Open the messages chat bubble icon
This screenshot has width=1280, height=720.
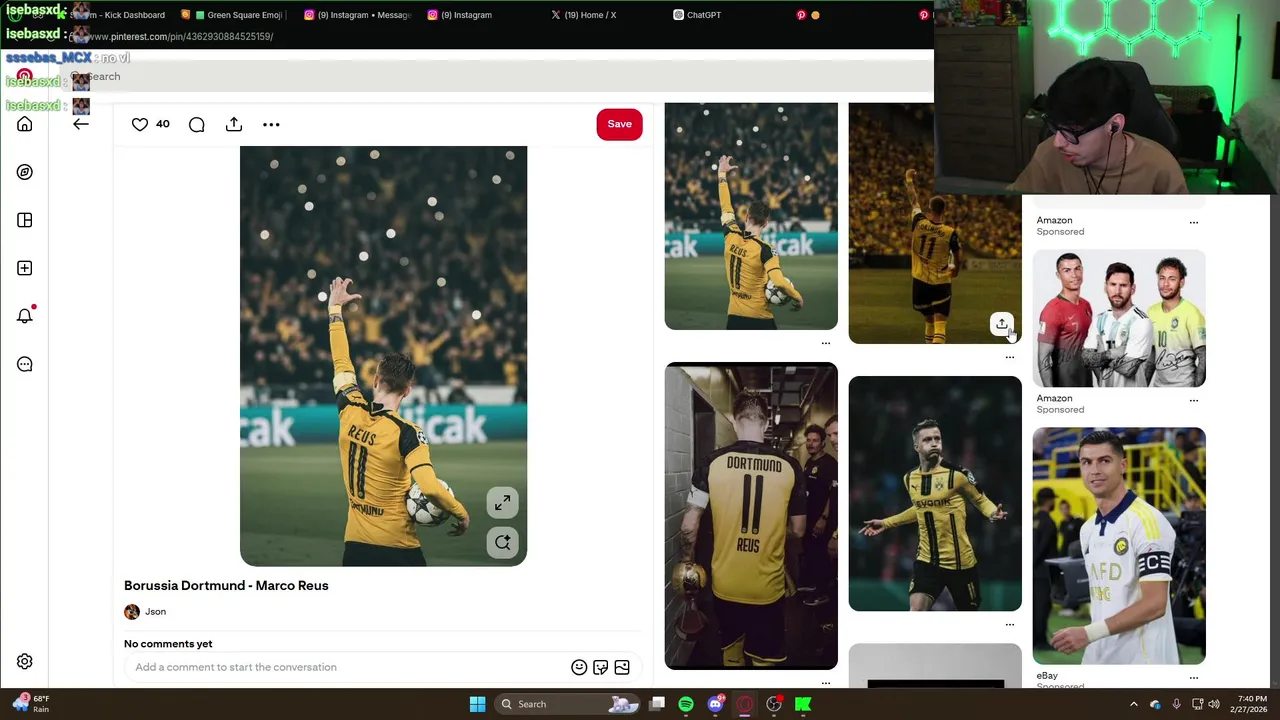pyautogui.click(x=25, y=364)
